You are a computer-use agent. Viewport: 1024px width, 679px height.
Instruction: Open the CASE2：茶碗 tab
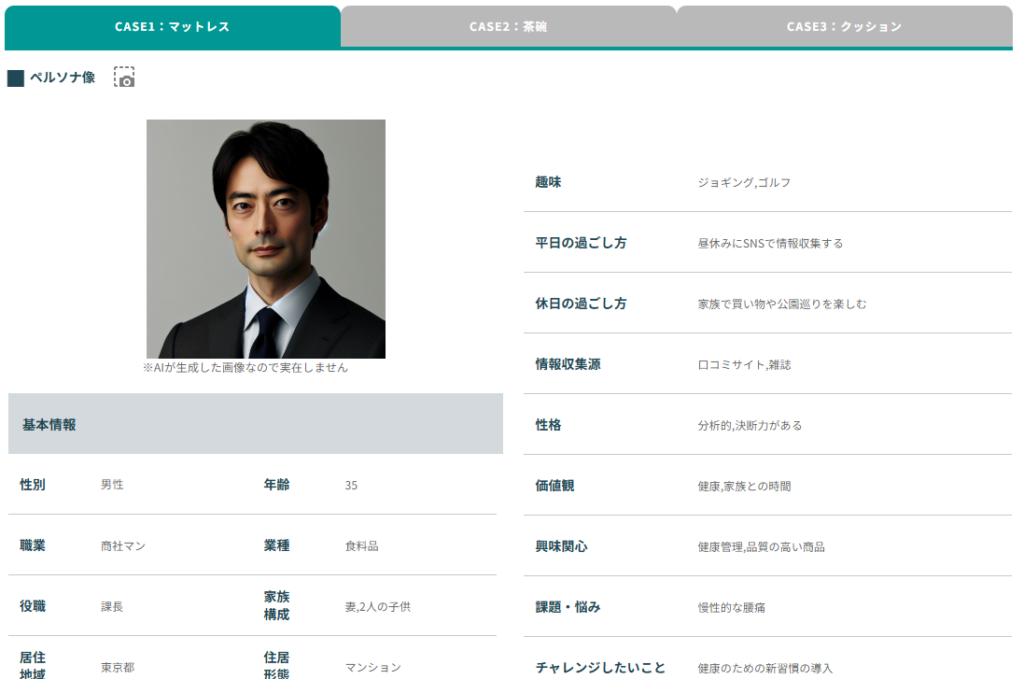tap(508, 26)
